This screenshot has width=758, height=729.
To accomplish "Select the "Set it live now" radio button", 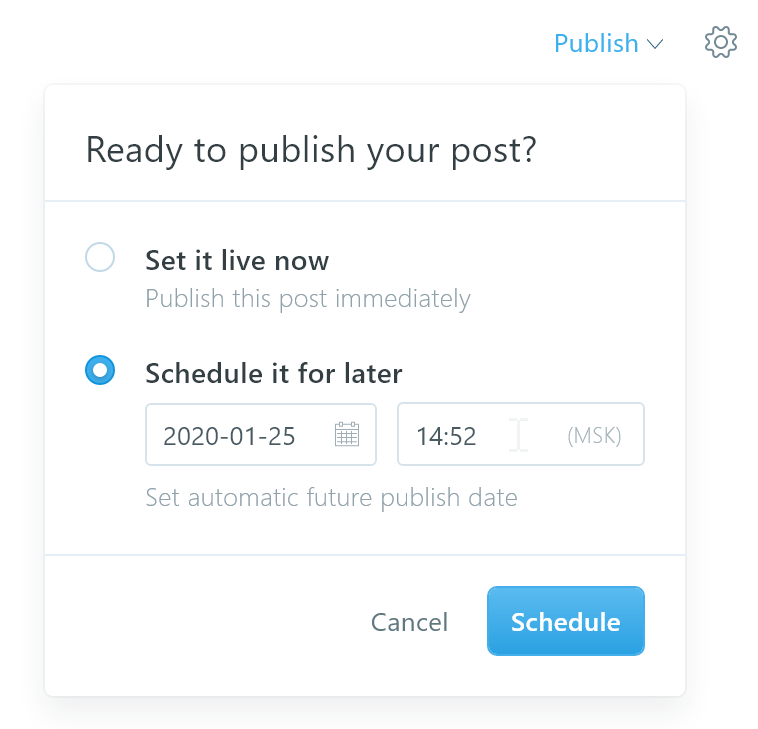I will [x=100, y=257].
